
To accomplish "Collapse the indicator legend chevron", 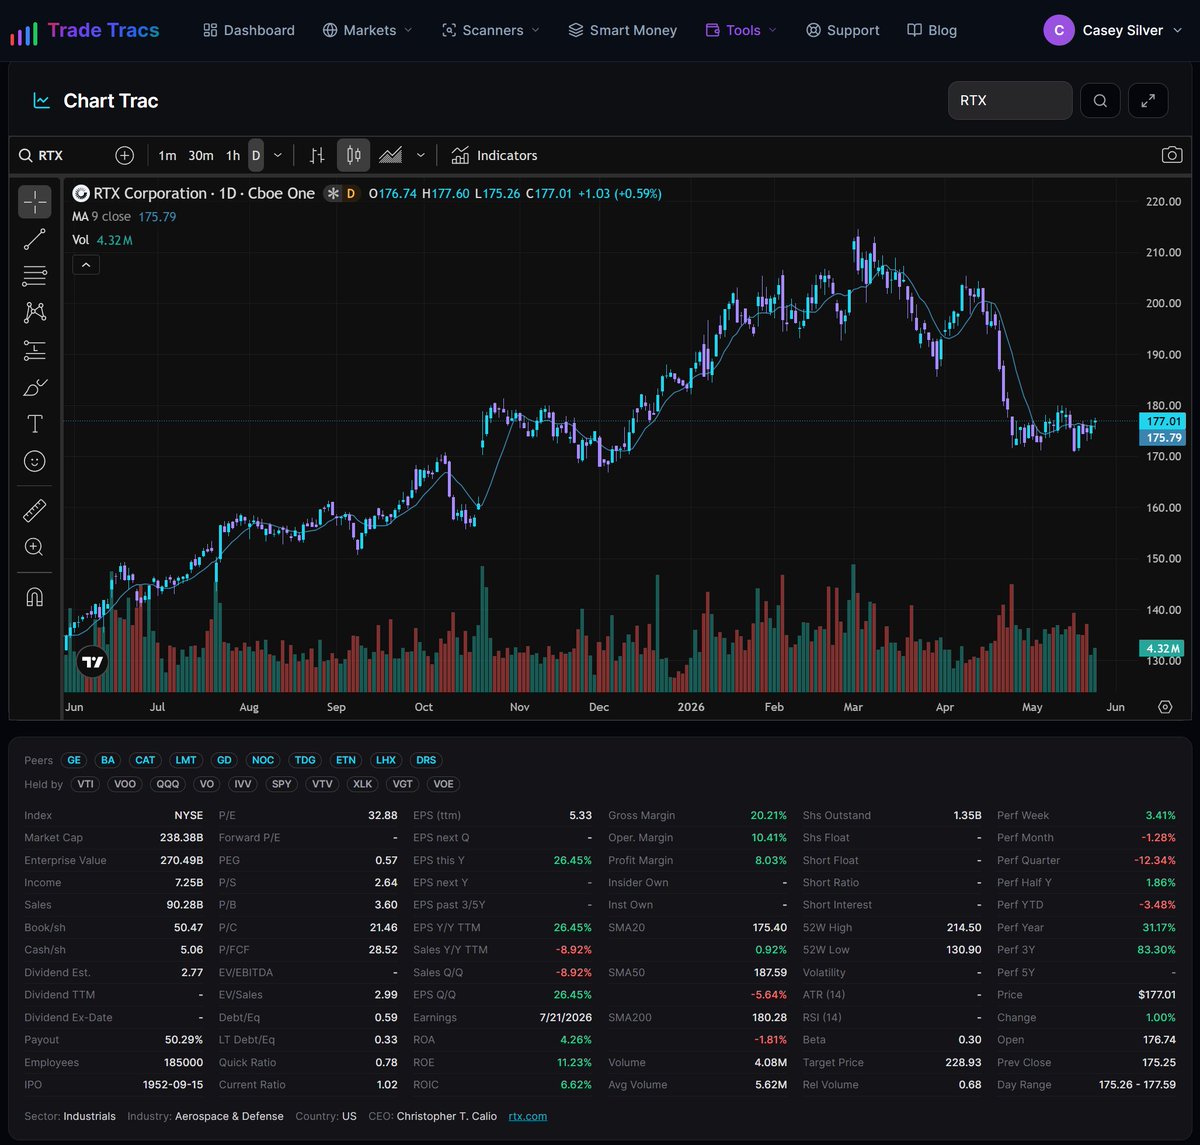I will point(86,265).
